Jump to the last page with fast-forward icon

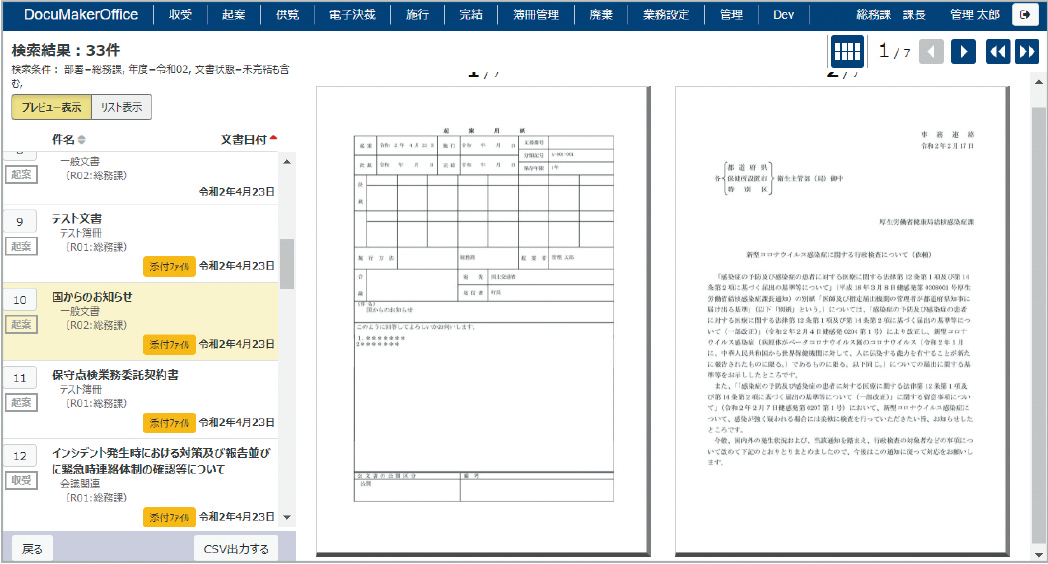click(1026, 51)
